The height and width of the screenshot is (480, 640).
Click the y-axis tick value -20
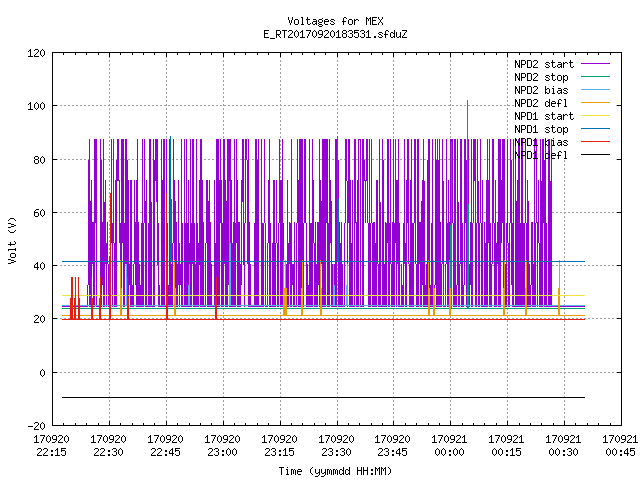(x=36, y=426)
